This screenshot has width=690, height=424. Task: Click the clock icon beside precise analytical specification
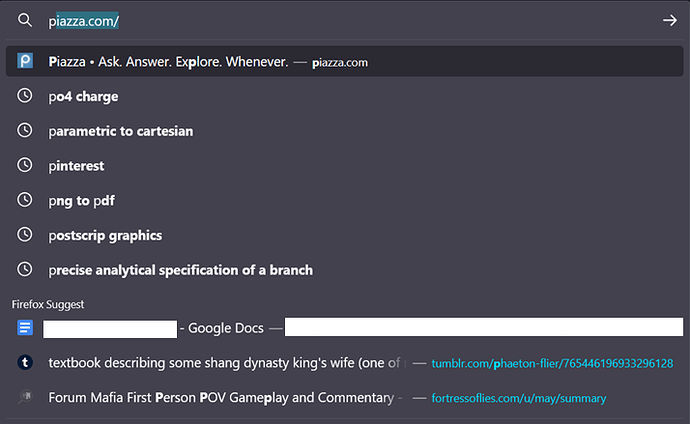coord(25,269)
